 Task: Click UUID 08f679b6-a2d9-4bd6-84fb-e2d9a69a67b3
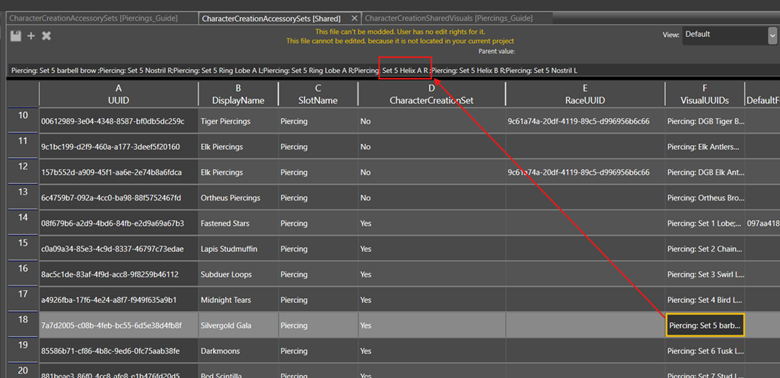118,223
